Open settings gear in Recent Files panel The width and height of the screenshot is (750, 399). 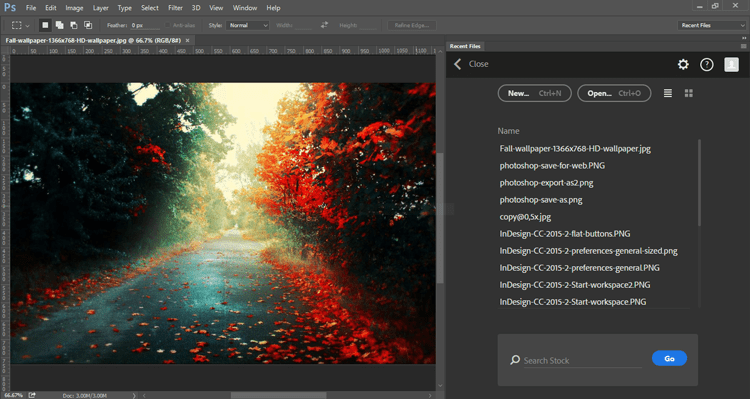[683, 64]
